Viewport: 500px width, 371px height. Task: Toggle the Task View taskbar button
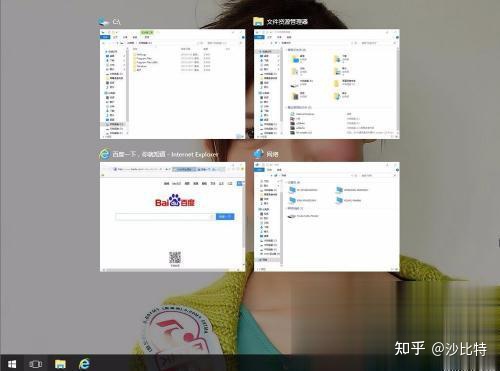tap(35, 364)
